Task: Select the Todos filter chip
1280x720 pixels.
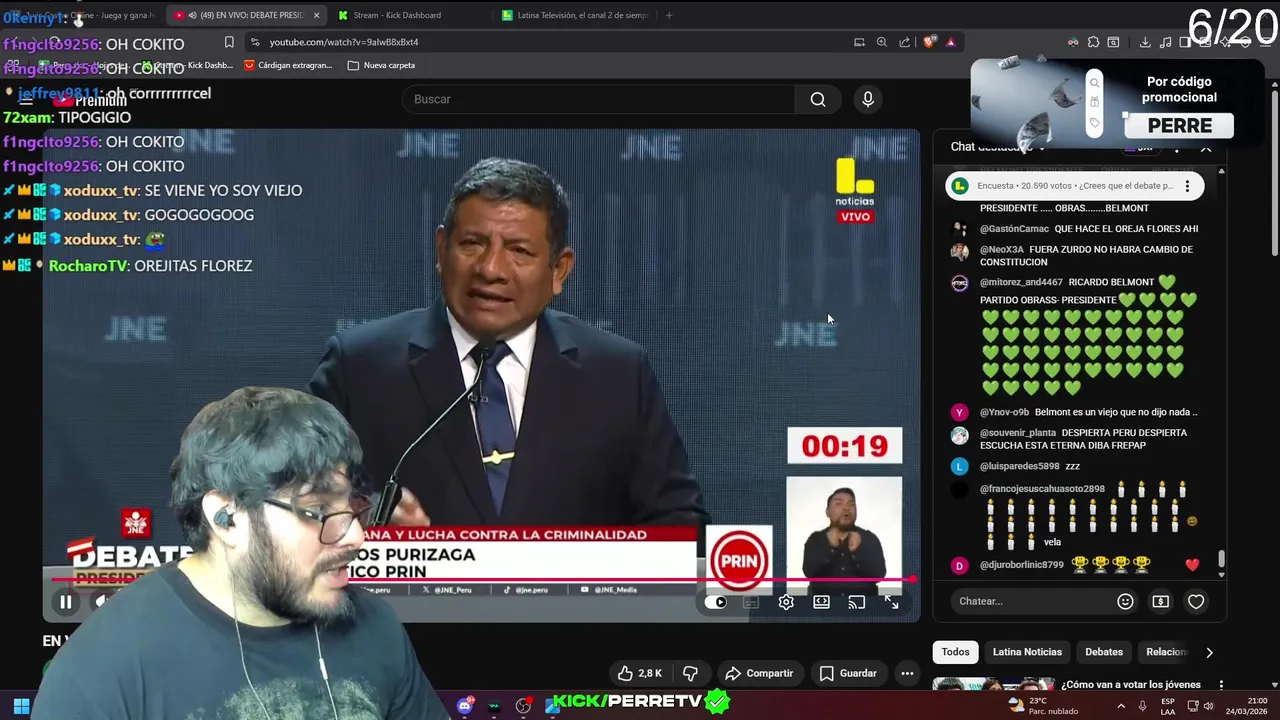Action: pos(955,652)
